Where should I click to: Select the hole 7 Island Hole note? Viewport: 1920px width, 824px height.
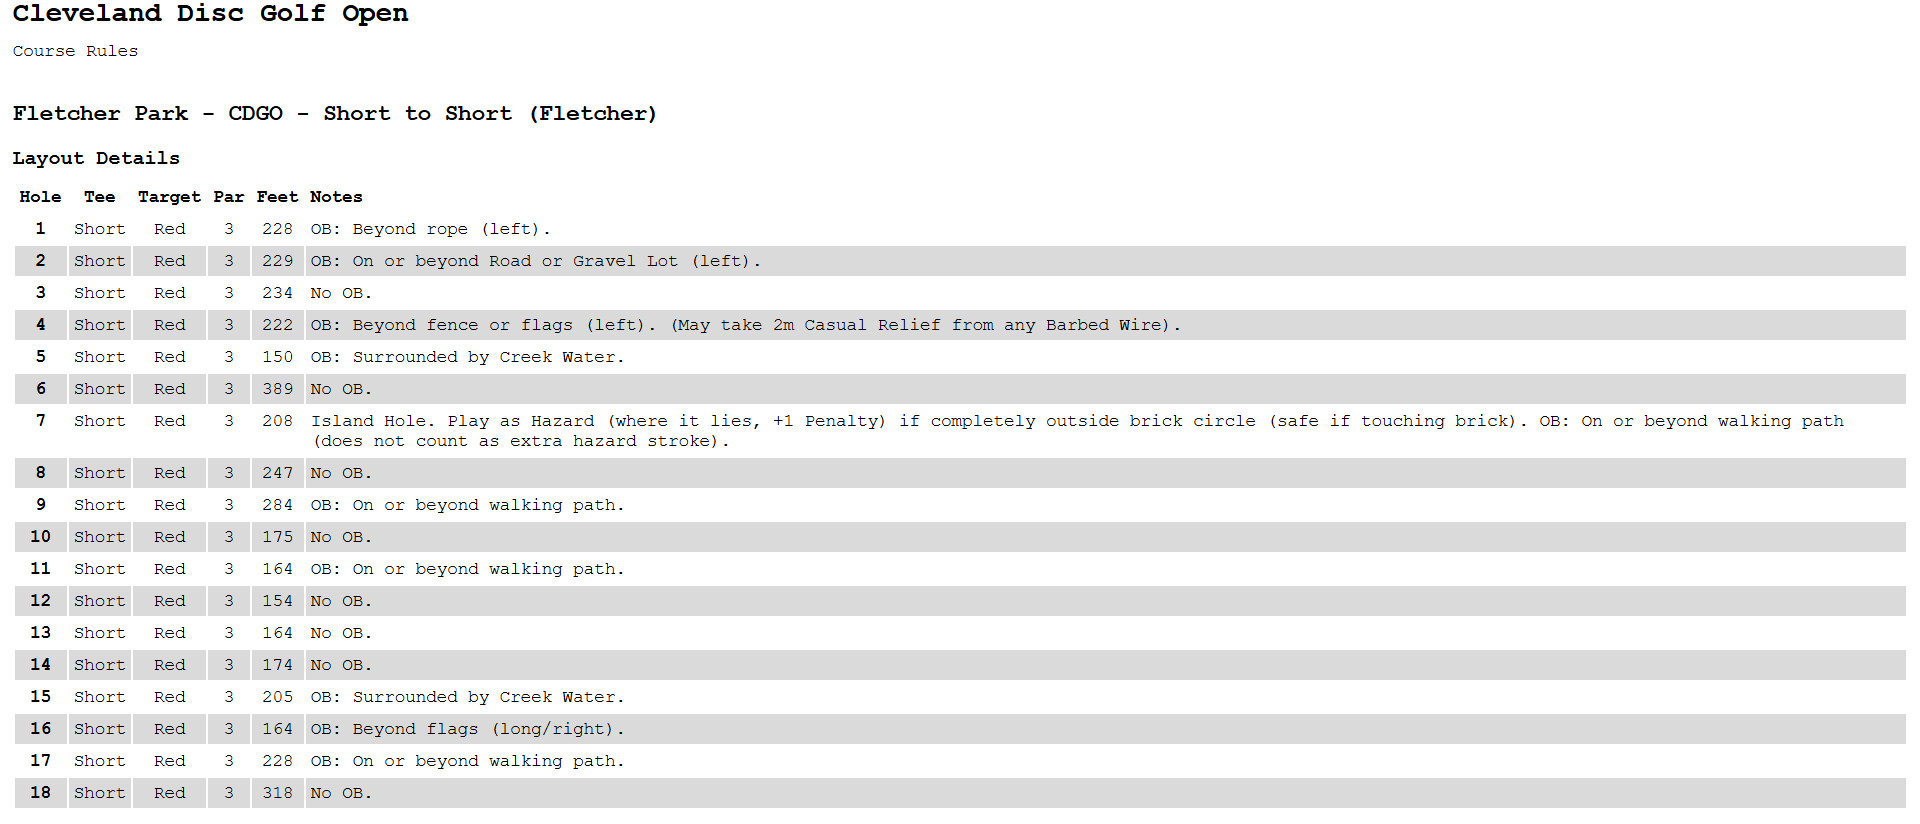point(1077,431)
